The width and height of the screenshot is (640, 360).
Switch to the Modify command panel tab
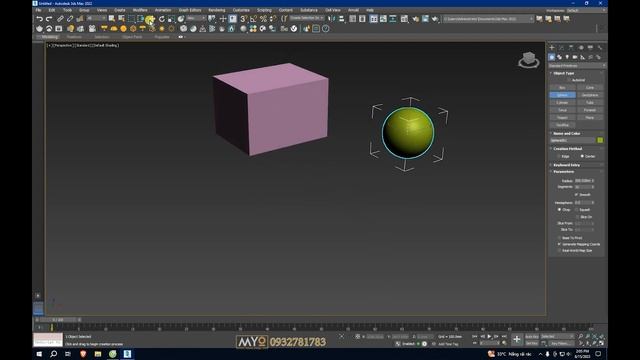point(561,48)
